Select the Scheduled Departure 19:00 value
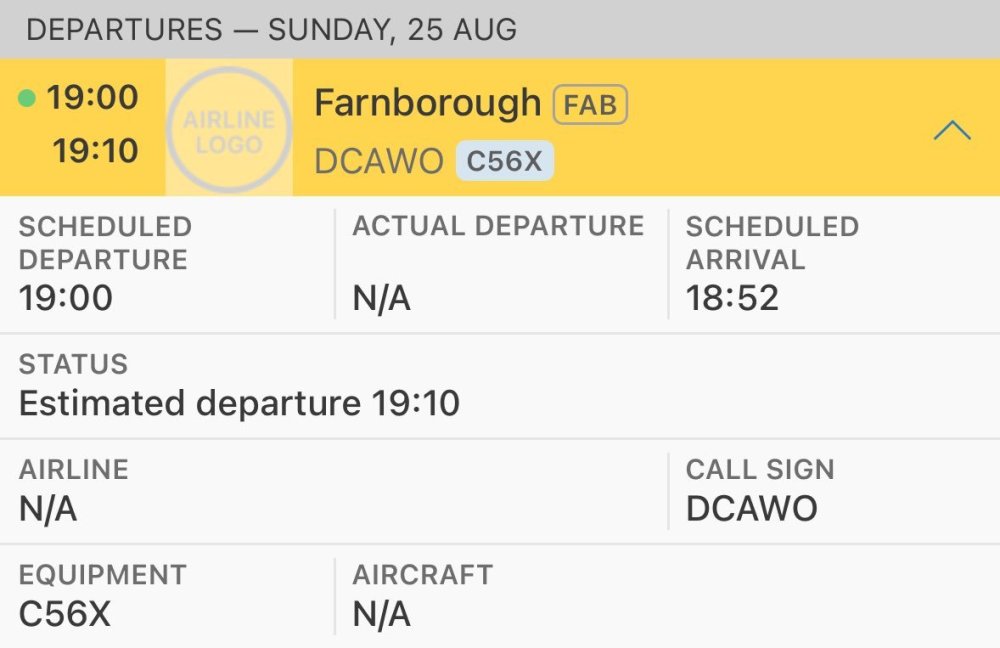This screenshot has height=648, width=1000. [x=66, y=298]
